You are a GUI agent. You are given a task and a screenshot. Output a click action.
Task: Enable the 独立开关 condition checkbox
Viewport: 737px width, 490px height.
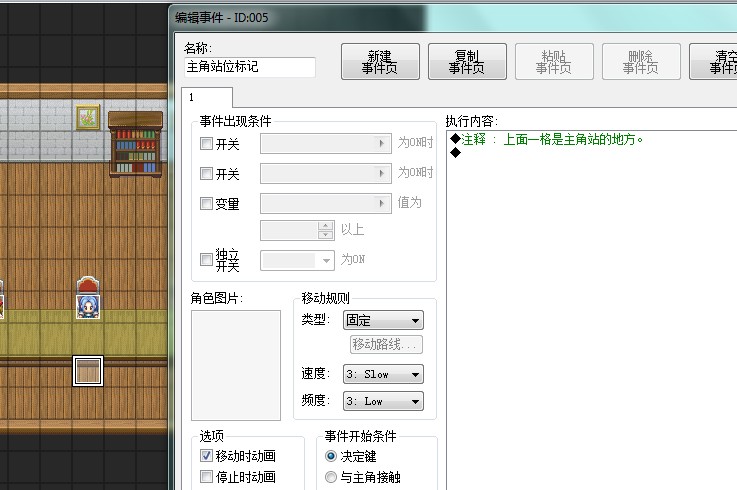[206, 260]
